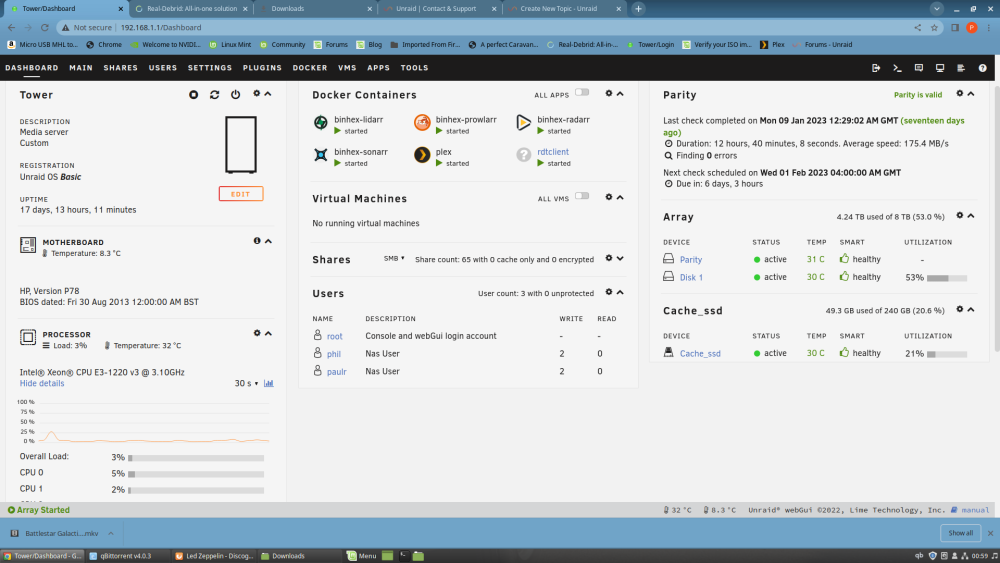Open the root user link
The width and height of the screenshot is (1000, 563).
click(335, 336)
